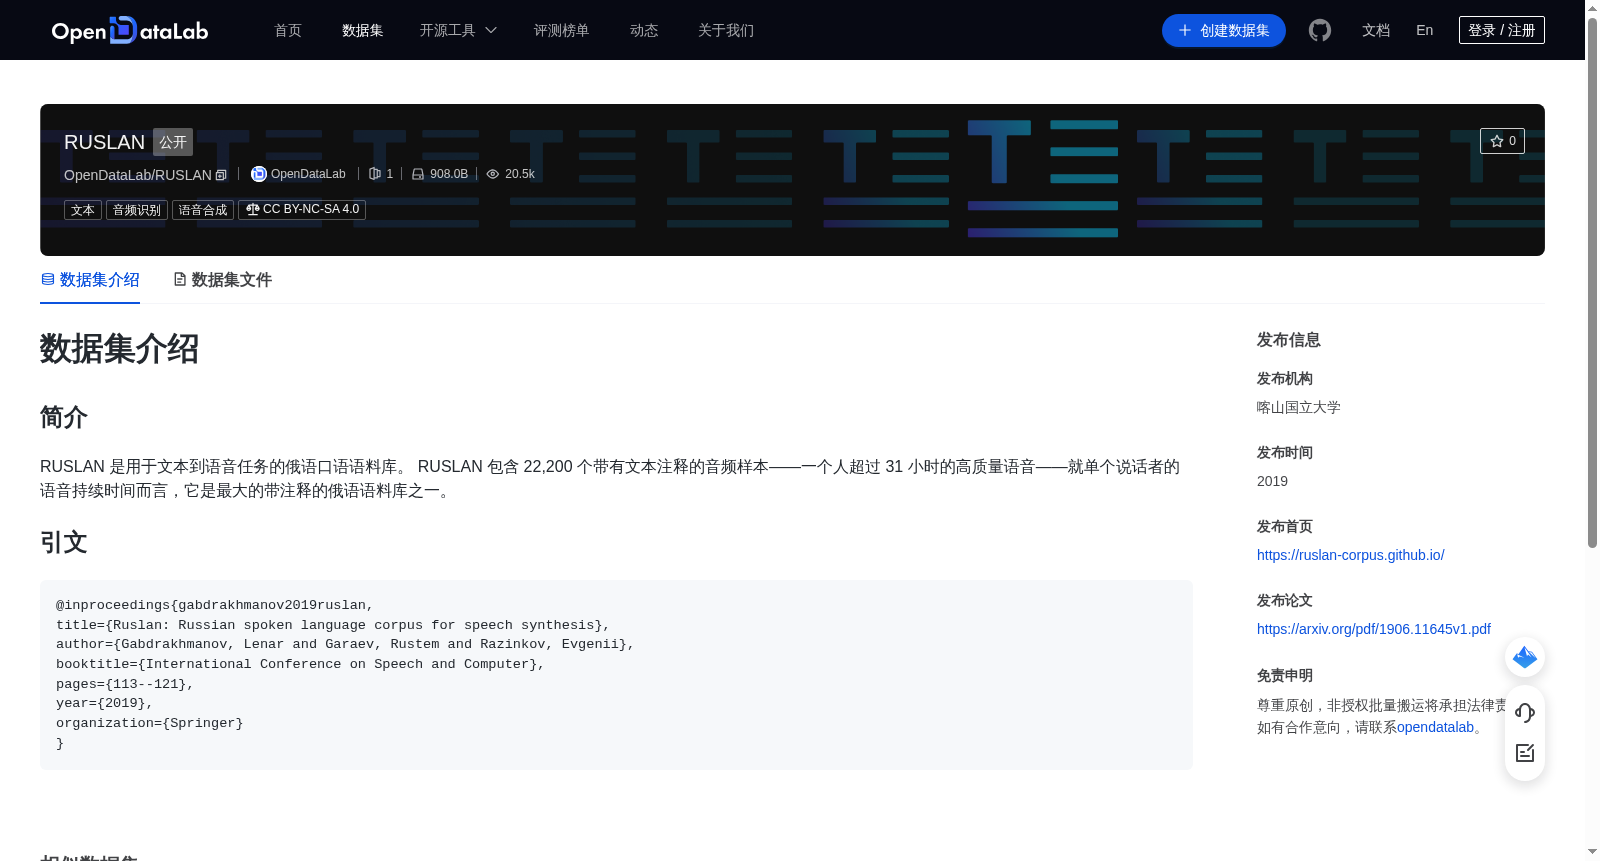The image size is (1600, 861).
Task: Click the CC license scale icon
Action: tap(253, 209)
